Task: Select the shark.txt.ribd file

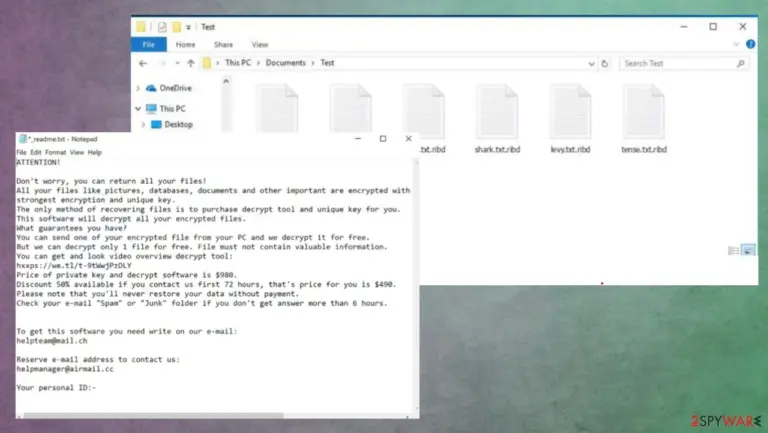Action: [x=497, y=119]
